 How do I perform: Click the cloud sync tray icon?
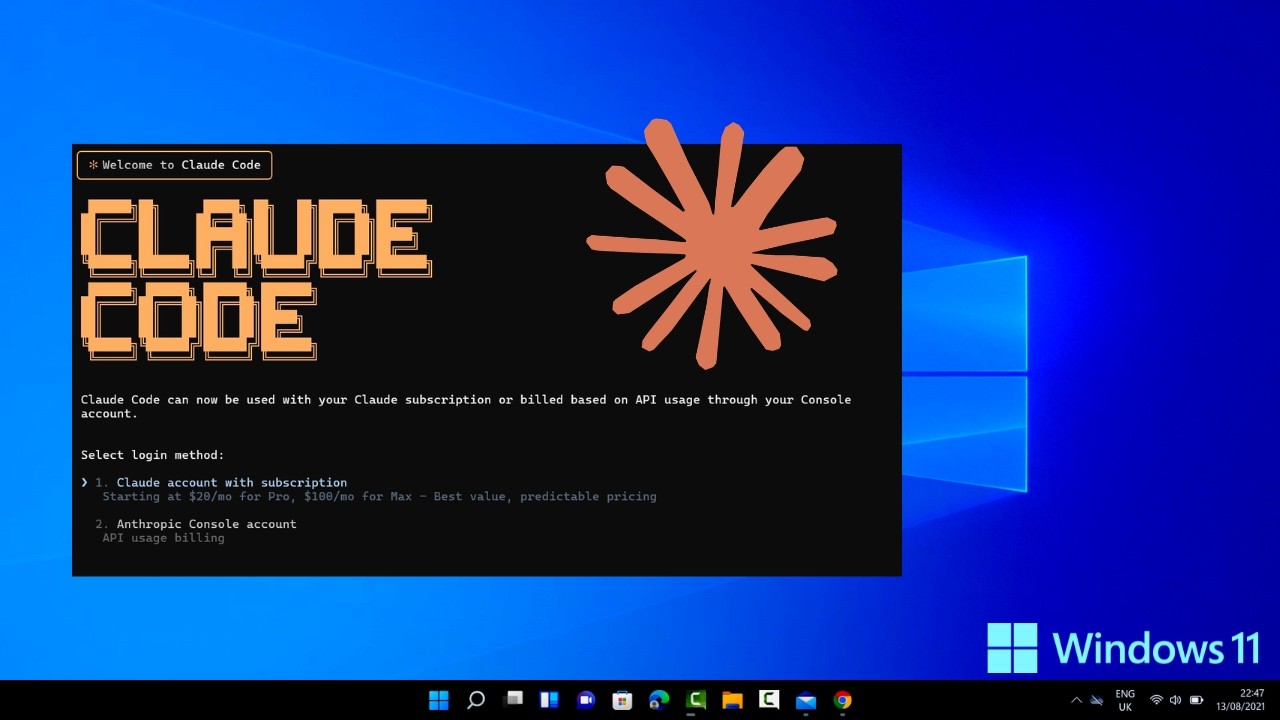[x=1097, y=700]
